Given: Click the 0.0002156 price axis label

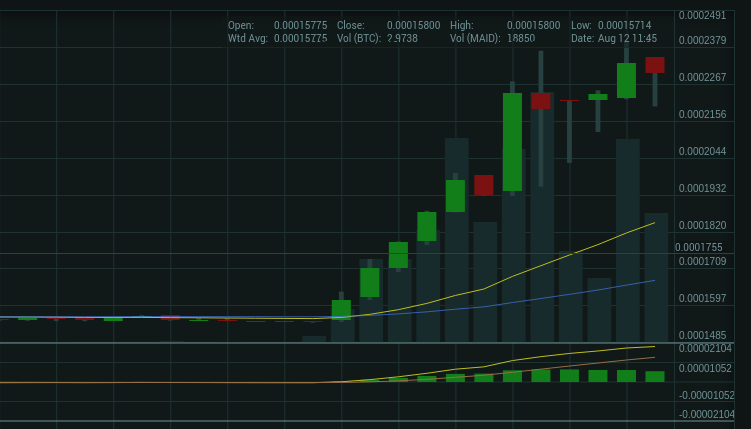Looking at the screenshot, I should [x=702, y=114].
